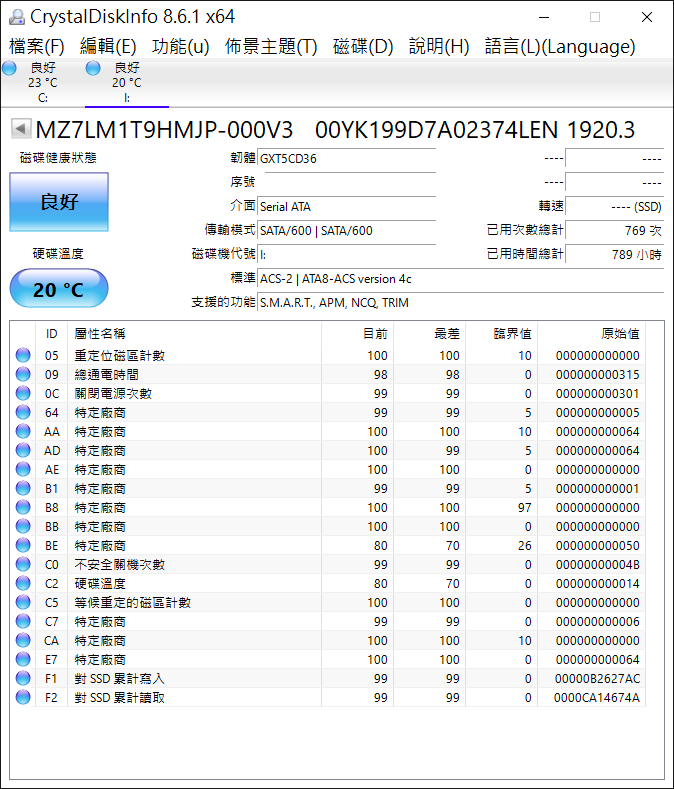Open the 磁碟(D) menu

pos(363,46)
